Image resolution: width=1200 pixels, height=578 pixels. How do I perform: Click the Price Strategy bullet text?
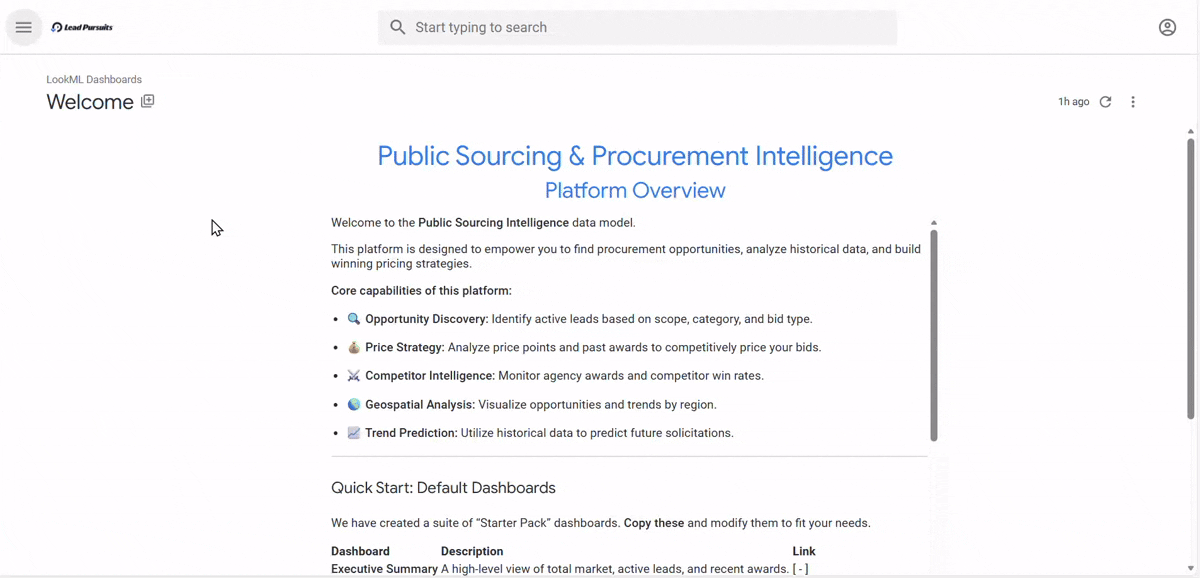(593, 347)
